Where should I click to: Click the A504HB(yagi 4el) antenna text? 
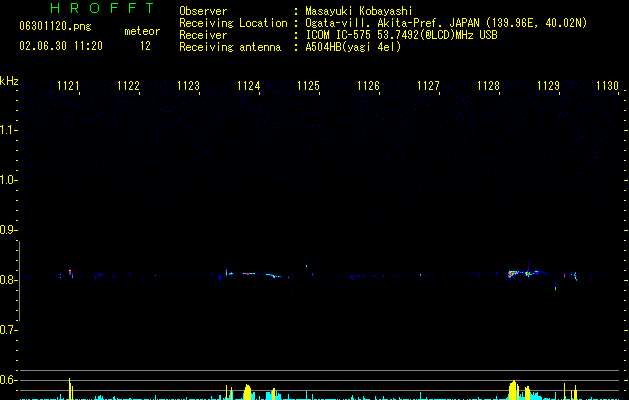(353, 47)
